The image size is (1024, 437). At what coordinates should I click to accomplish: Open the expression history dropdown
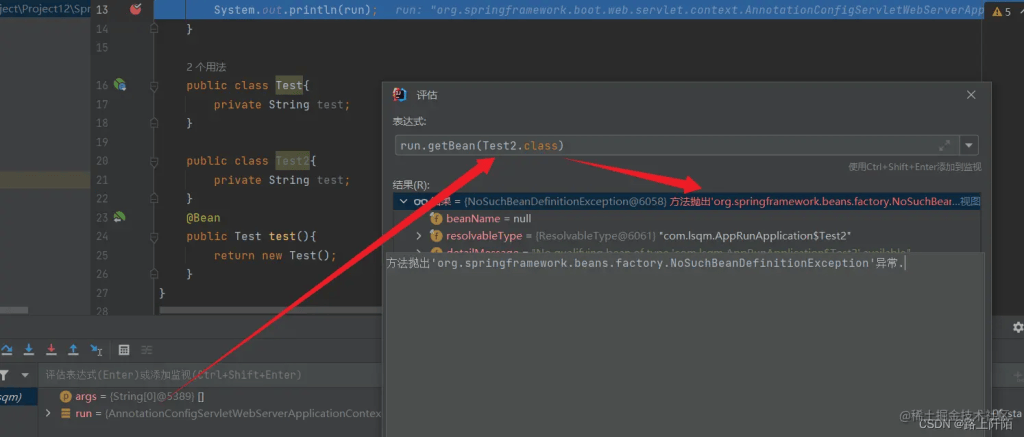point(969,146)
